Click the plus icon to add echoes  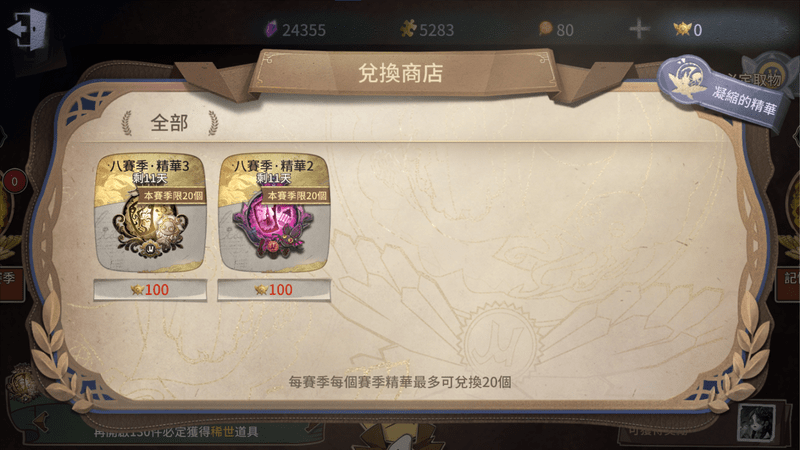point(639,29)
